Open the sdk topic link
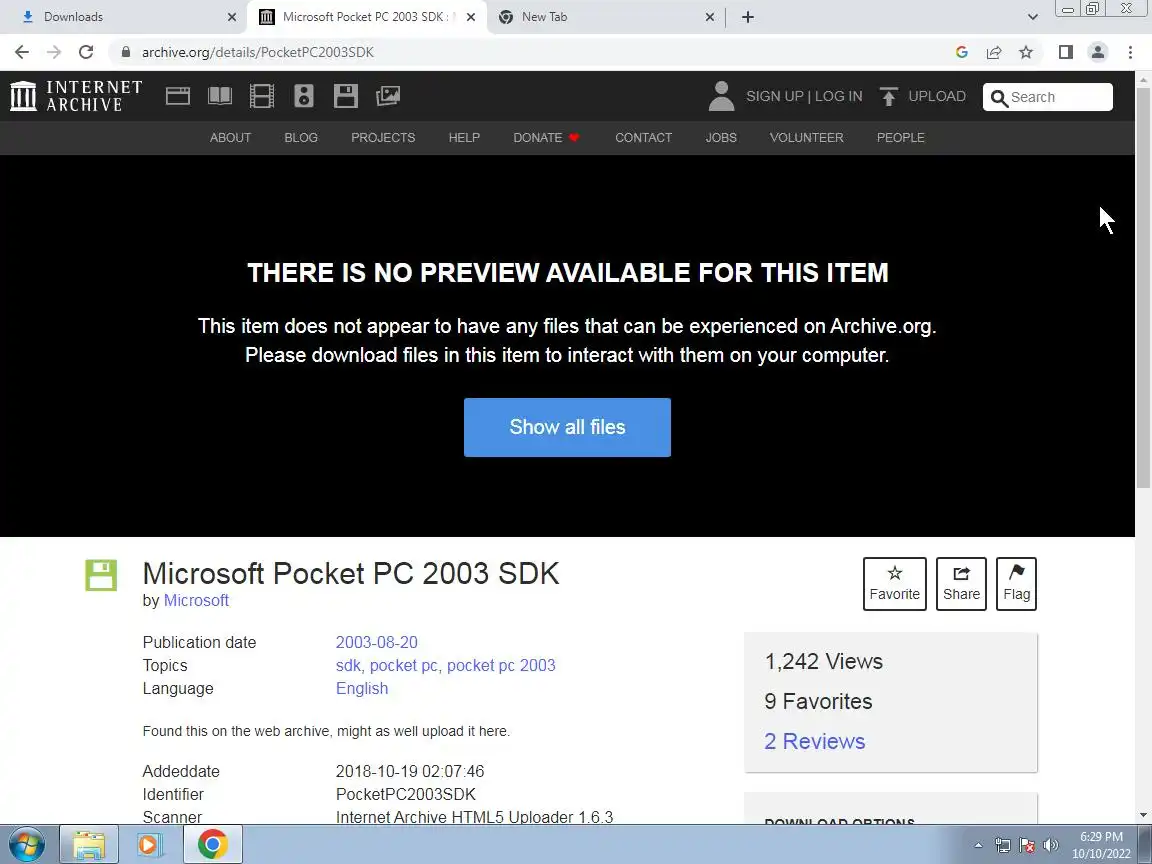This screenshot has width=1152, height=864. coord(348,666)
